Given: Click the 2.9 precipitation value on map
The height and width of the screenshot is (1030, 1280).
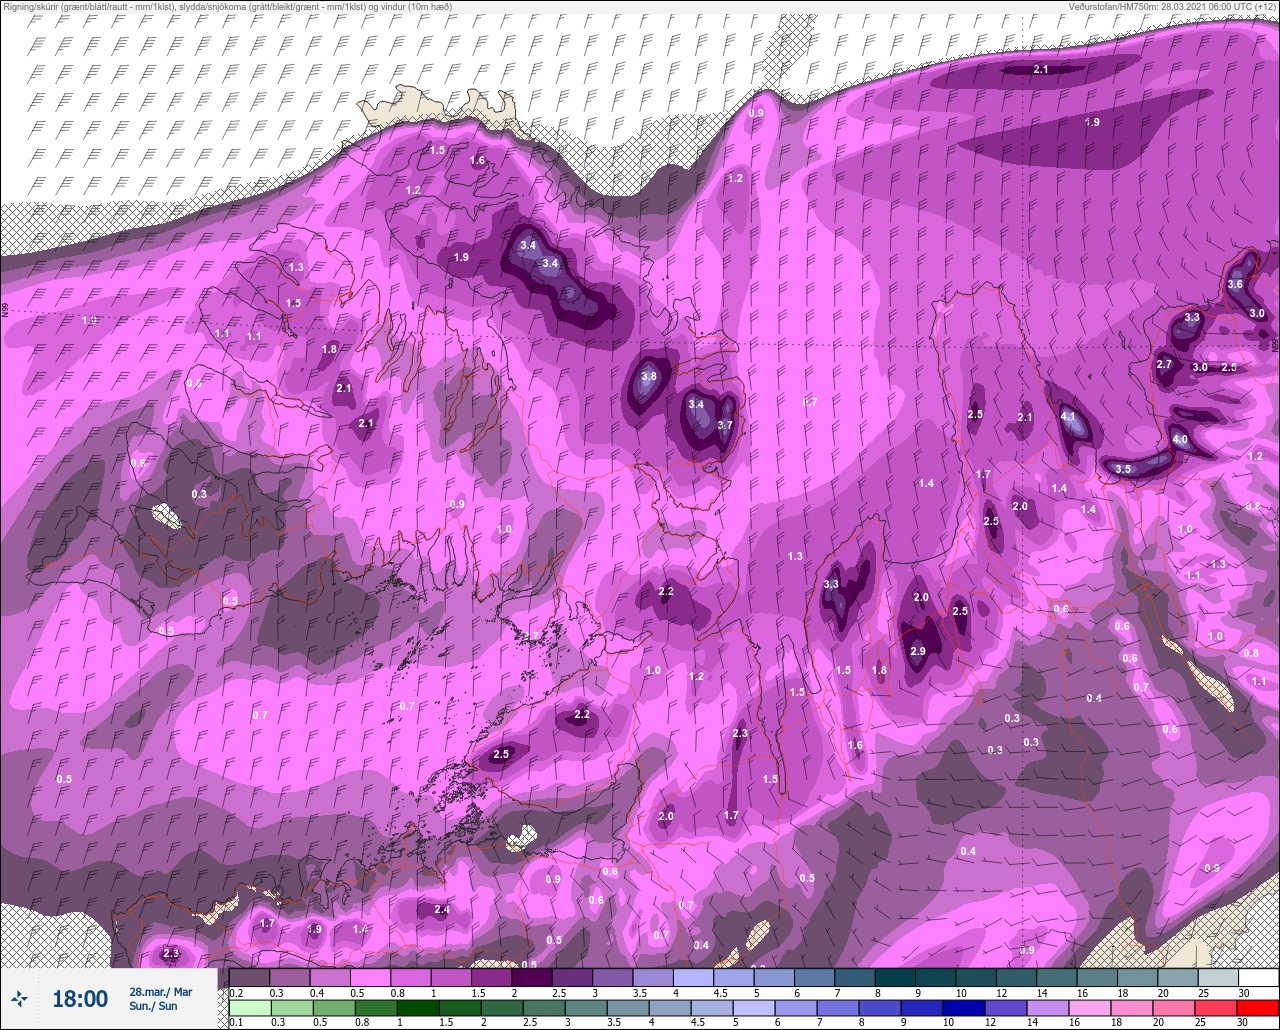Looking at the screenshot, I should [x=918, y=652].
